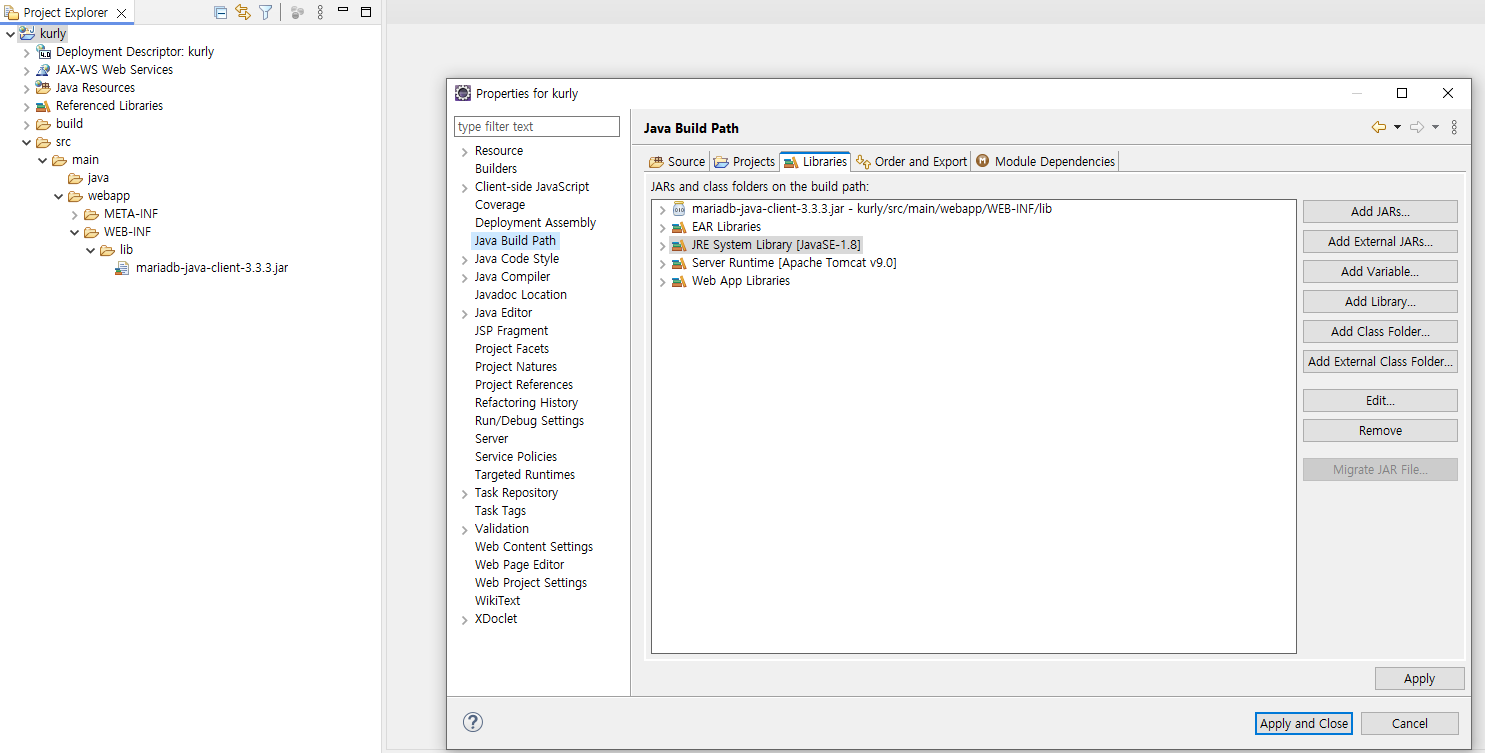
Task: Select Java Build Path in properties list
Action: [515, 241]
